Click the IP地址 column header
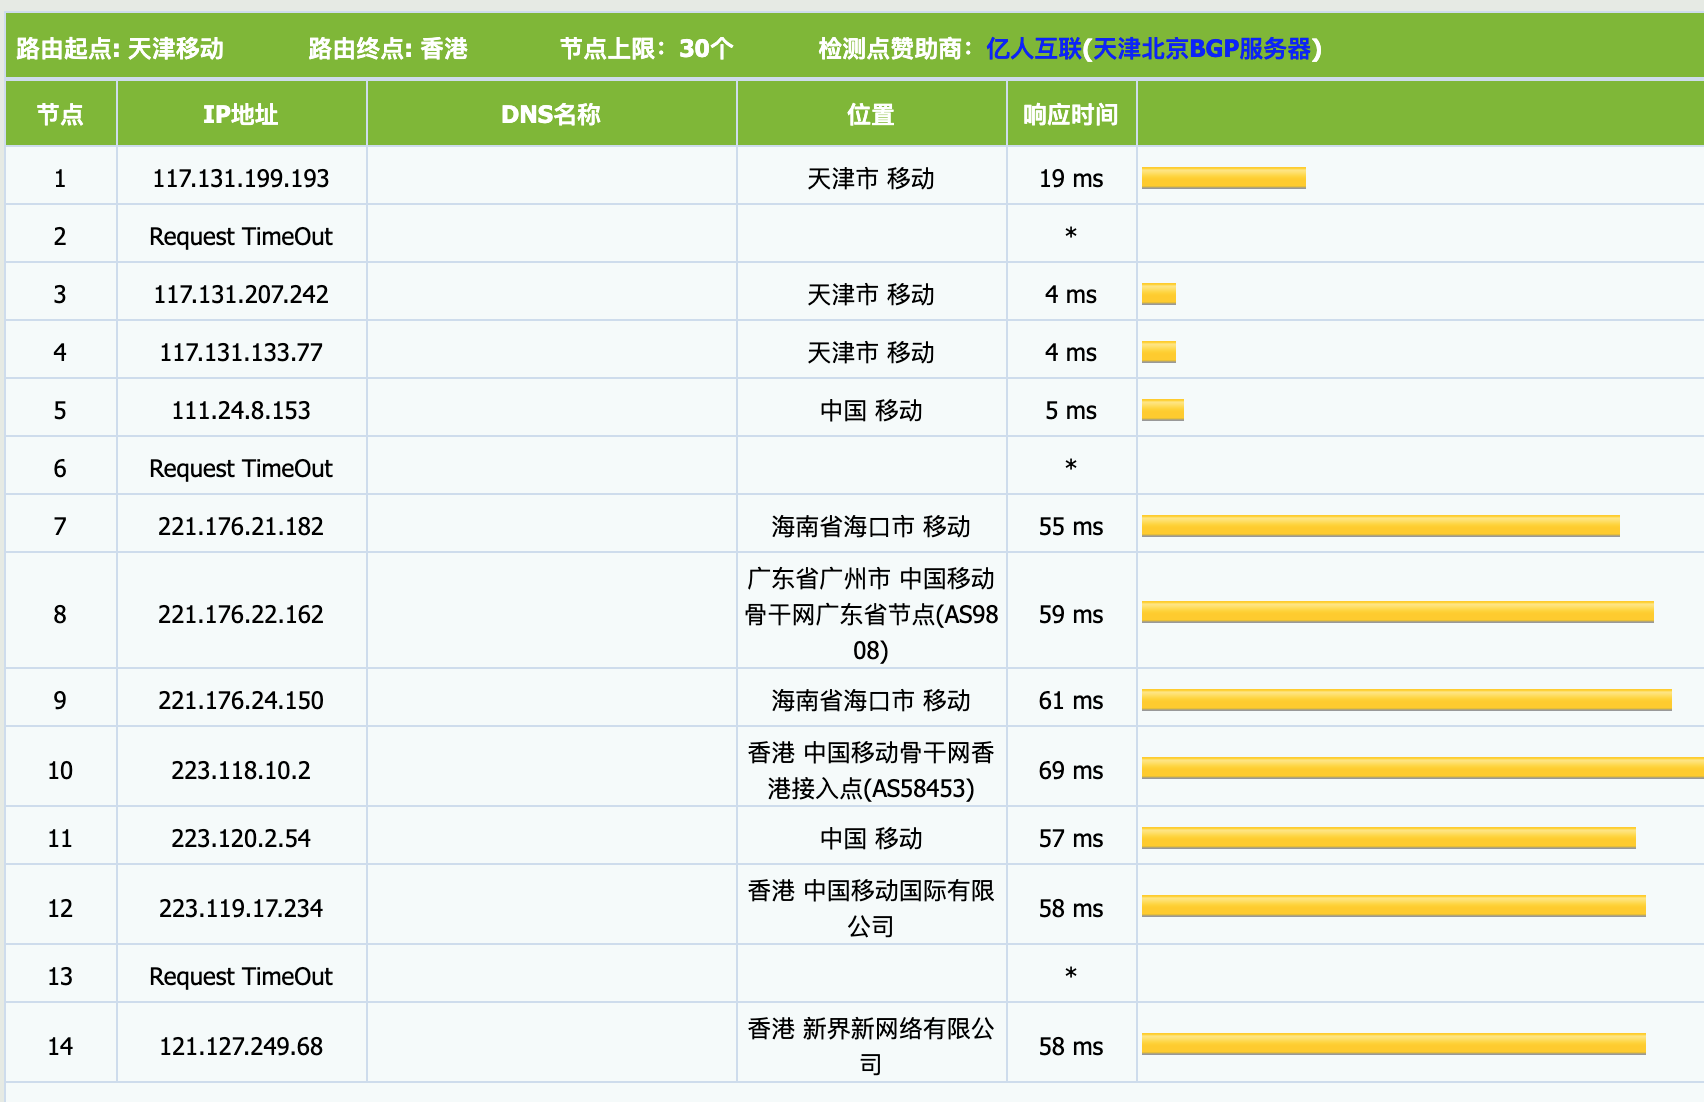Image resolution: width=1704 pixels, height=1102 pixels. click(241, 114)
